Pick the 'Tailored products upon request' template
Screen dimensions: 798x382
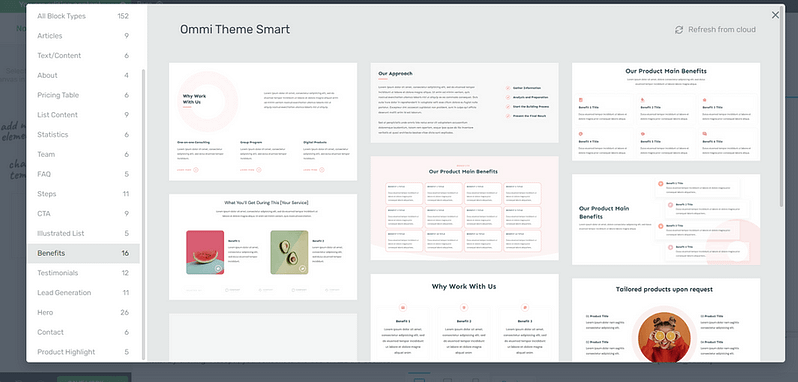point(666,319)
